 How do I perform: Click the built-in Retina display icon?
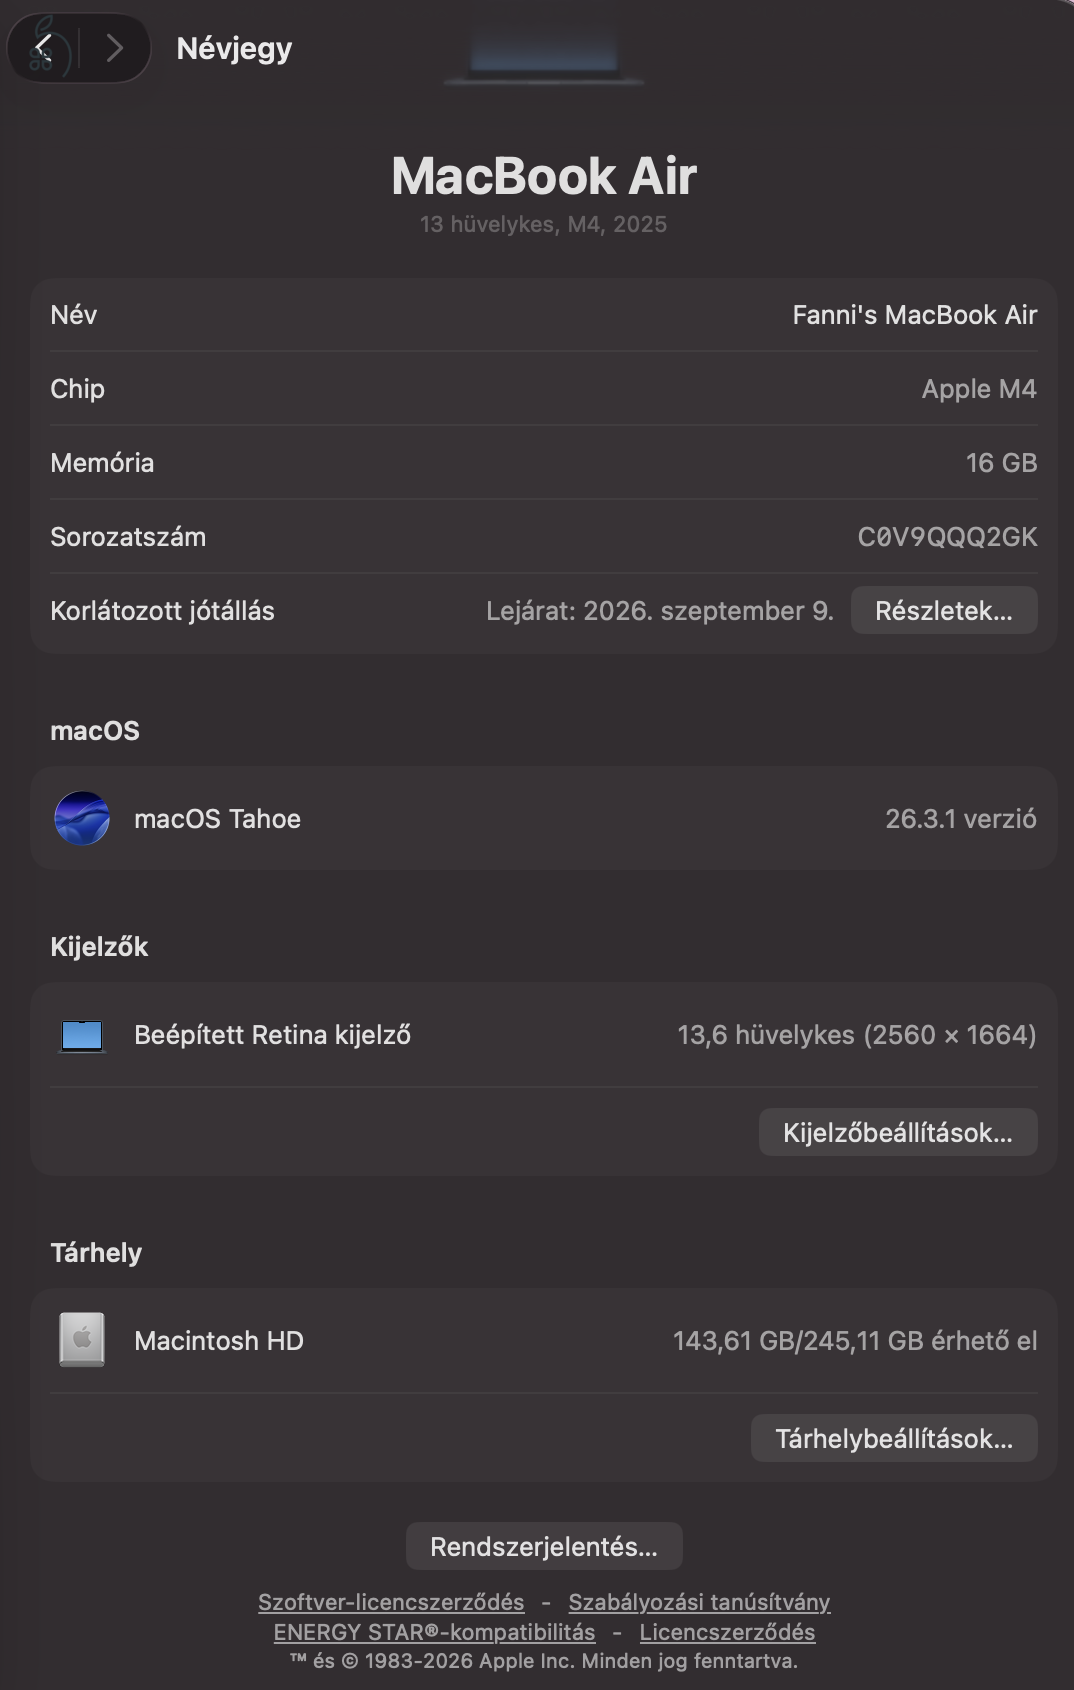pyautogui.click(x=82, y=1035)
